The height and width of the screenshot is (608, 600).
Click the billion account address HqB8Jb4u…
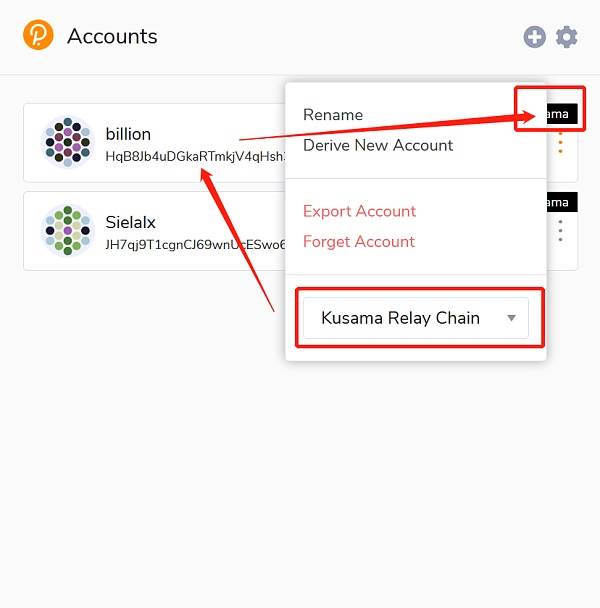coord(195,157)
